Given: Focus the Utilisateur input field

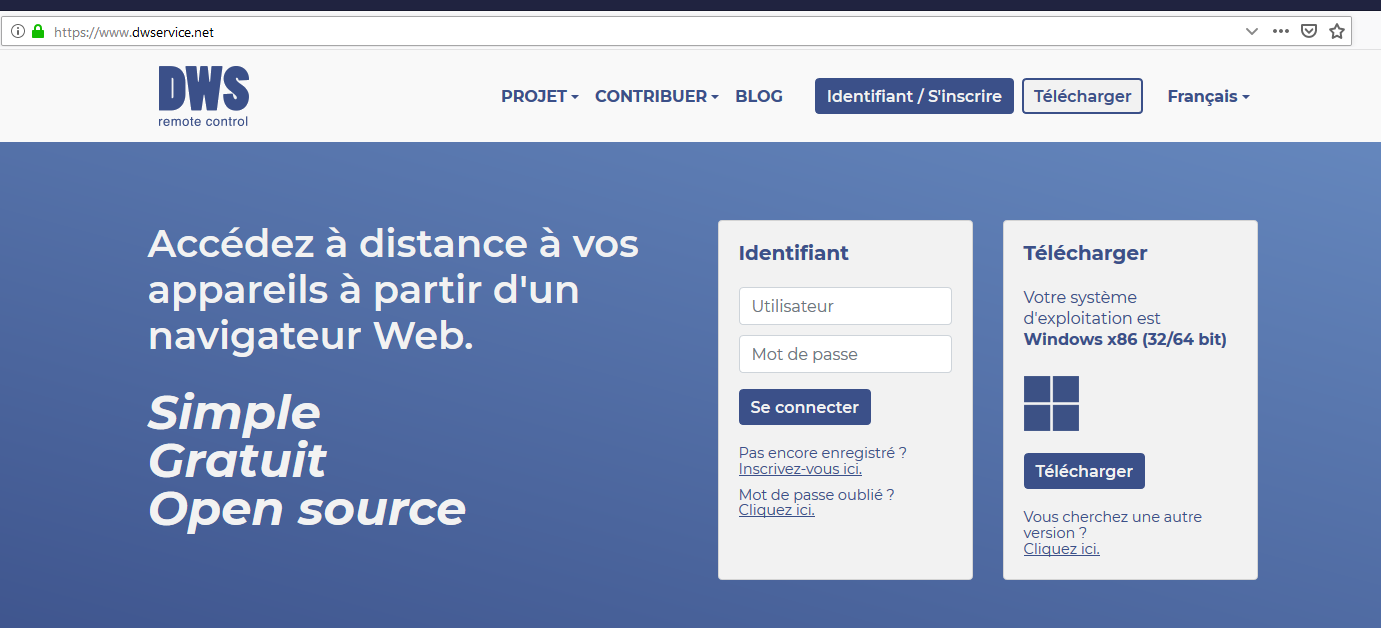Looking at the screenshot, I should (845, 306).
